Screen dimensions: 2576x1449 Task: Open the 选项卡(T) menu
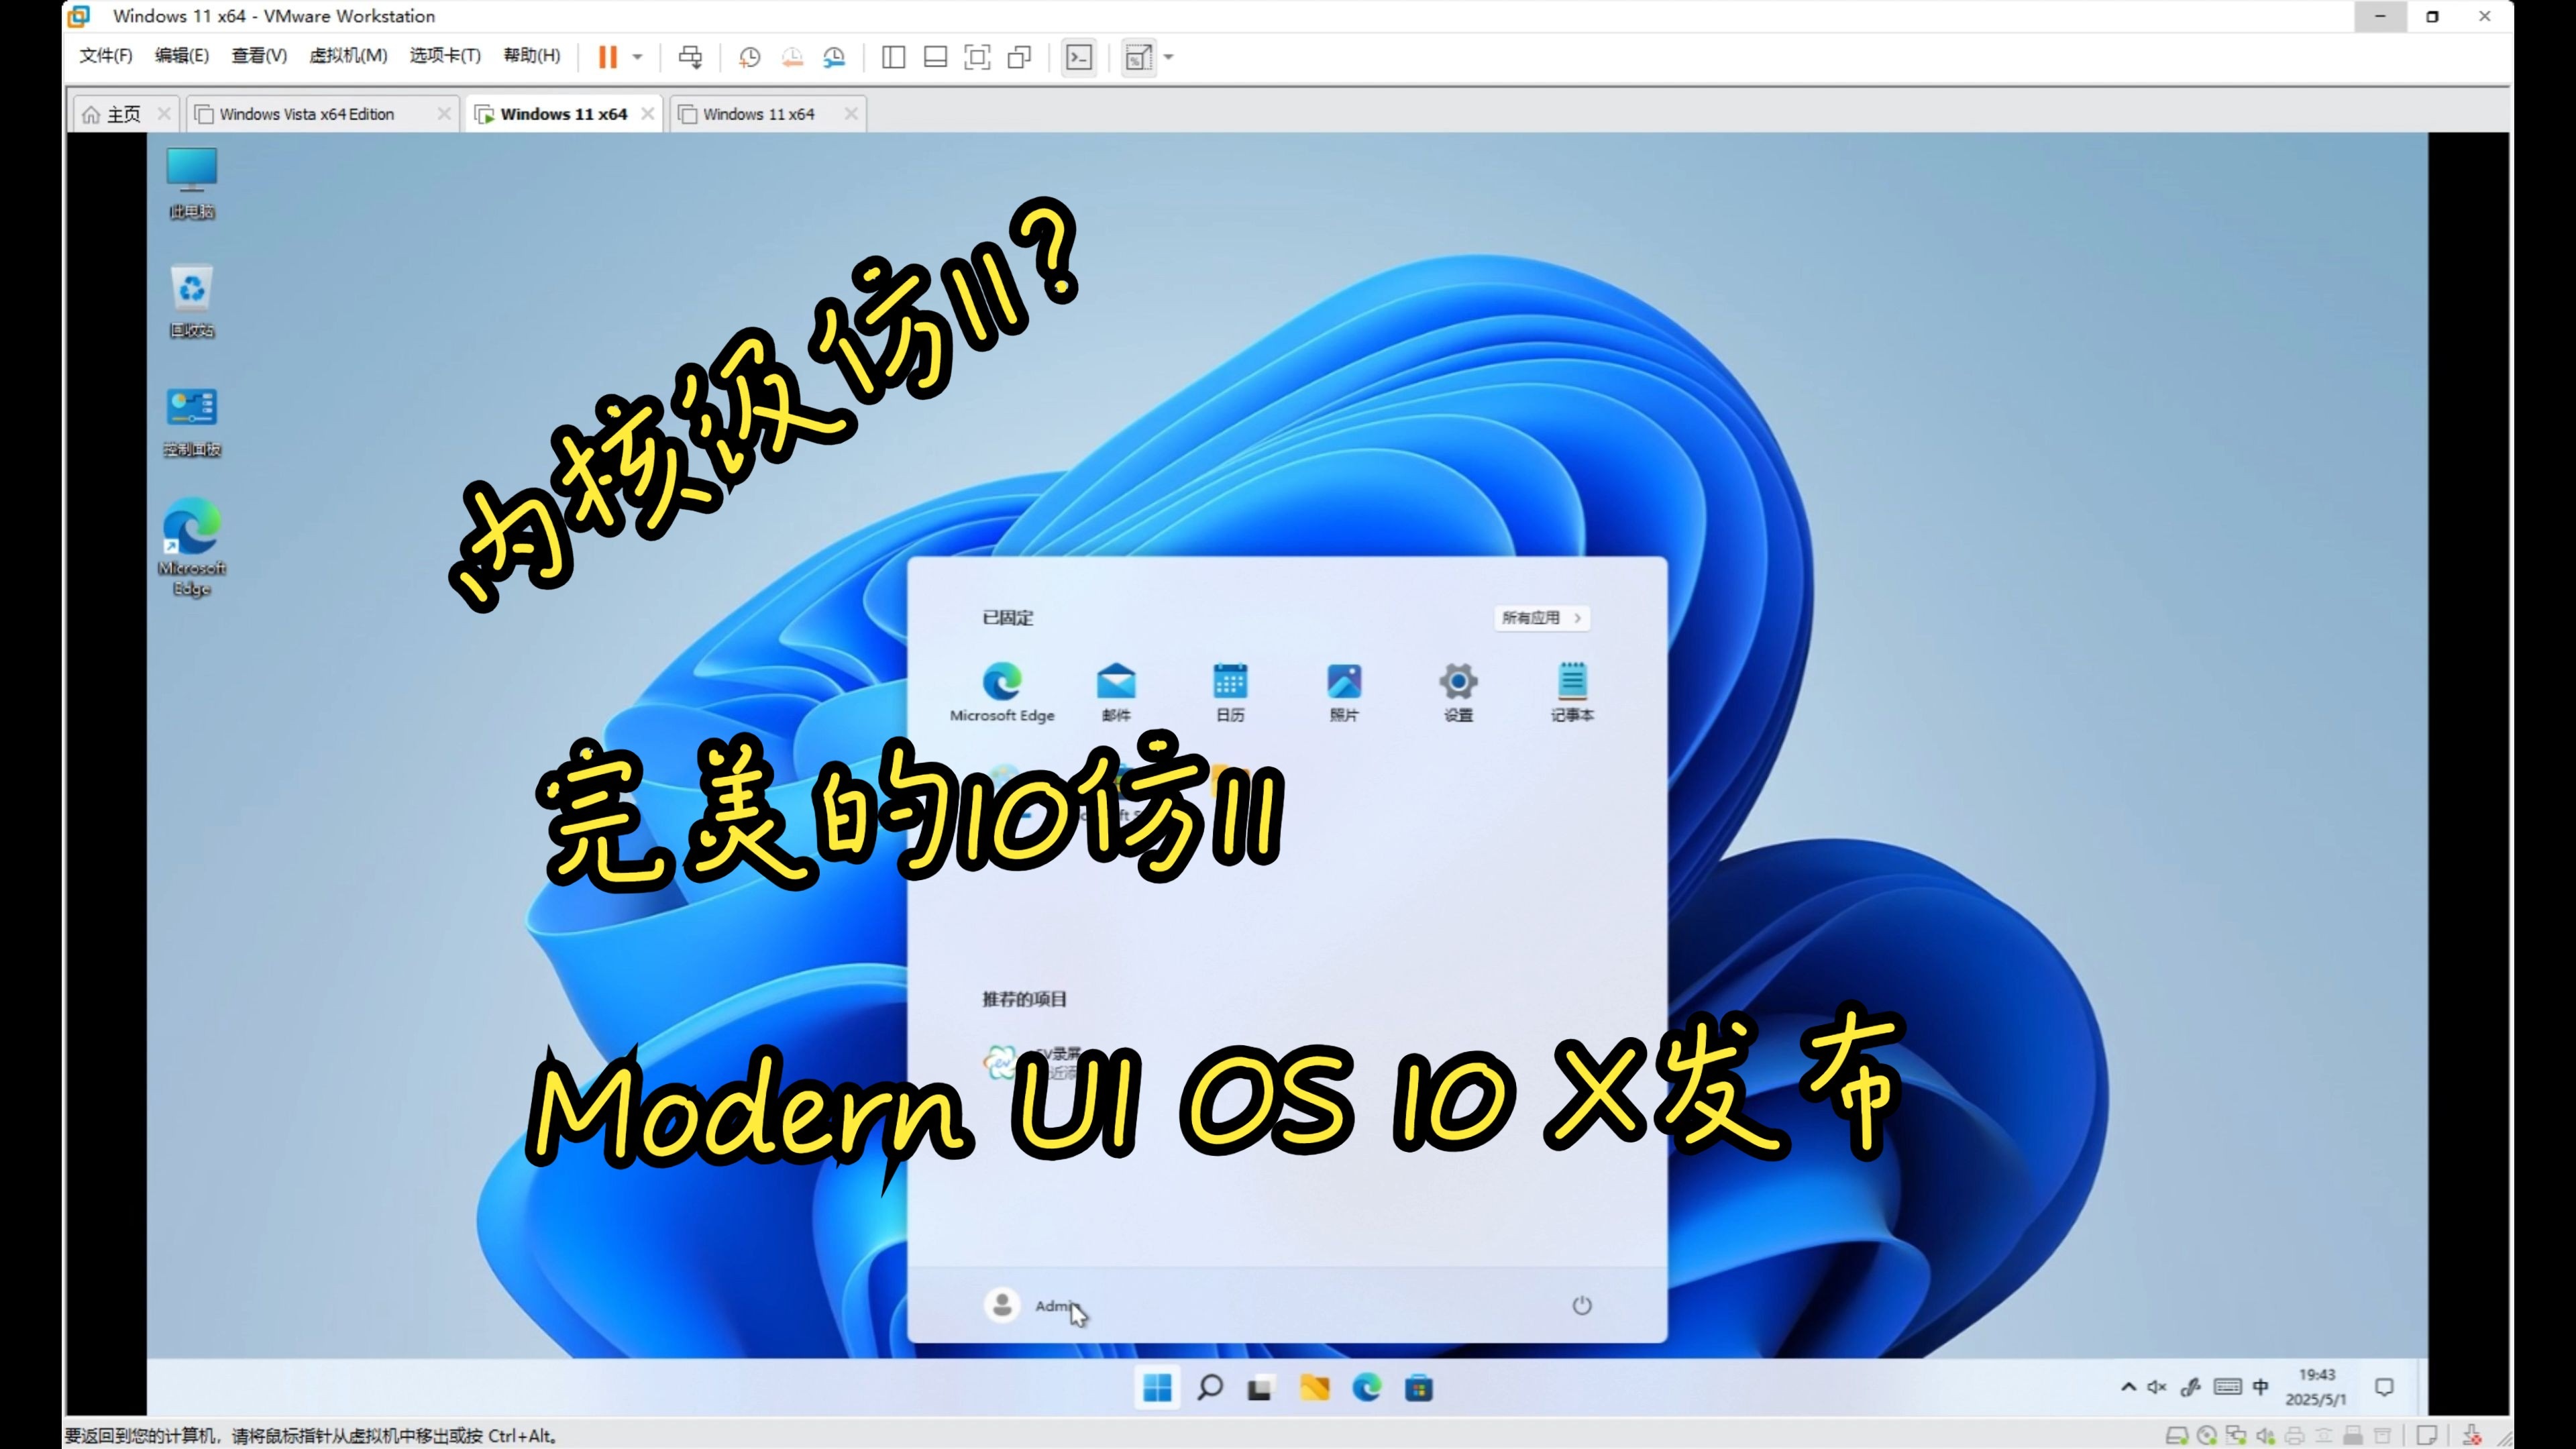[445, 56]
